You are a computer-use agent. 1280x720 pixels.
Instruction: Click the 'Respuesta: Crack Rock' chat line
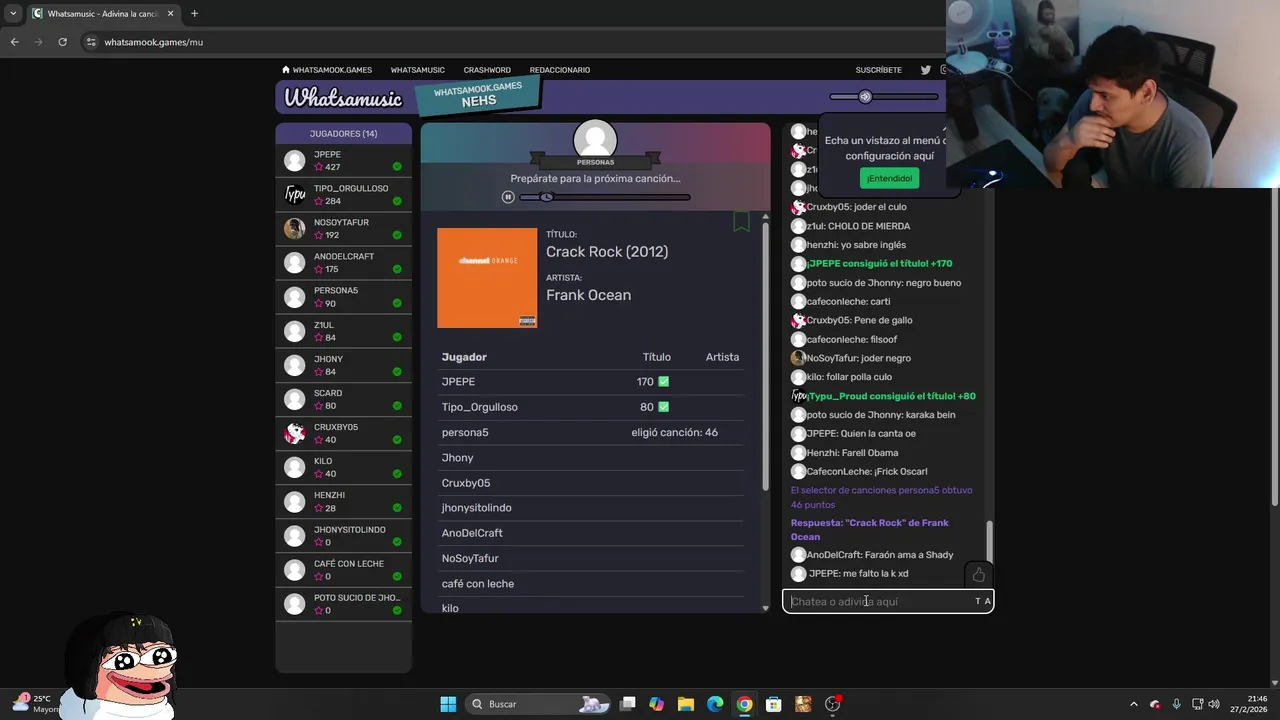(869, 530)
